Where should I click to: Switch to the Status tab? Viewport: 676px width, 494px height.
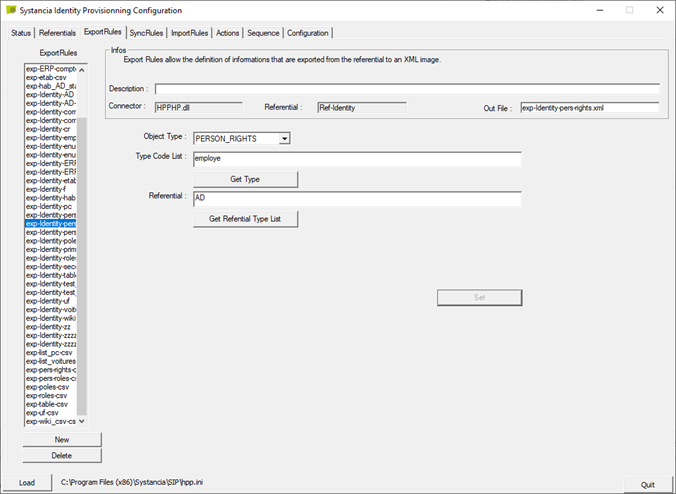point(21,33)
